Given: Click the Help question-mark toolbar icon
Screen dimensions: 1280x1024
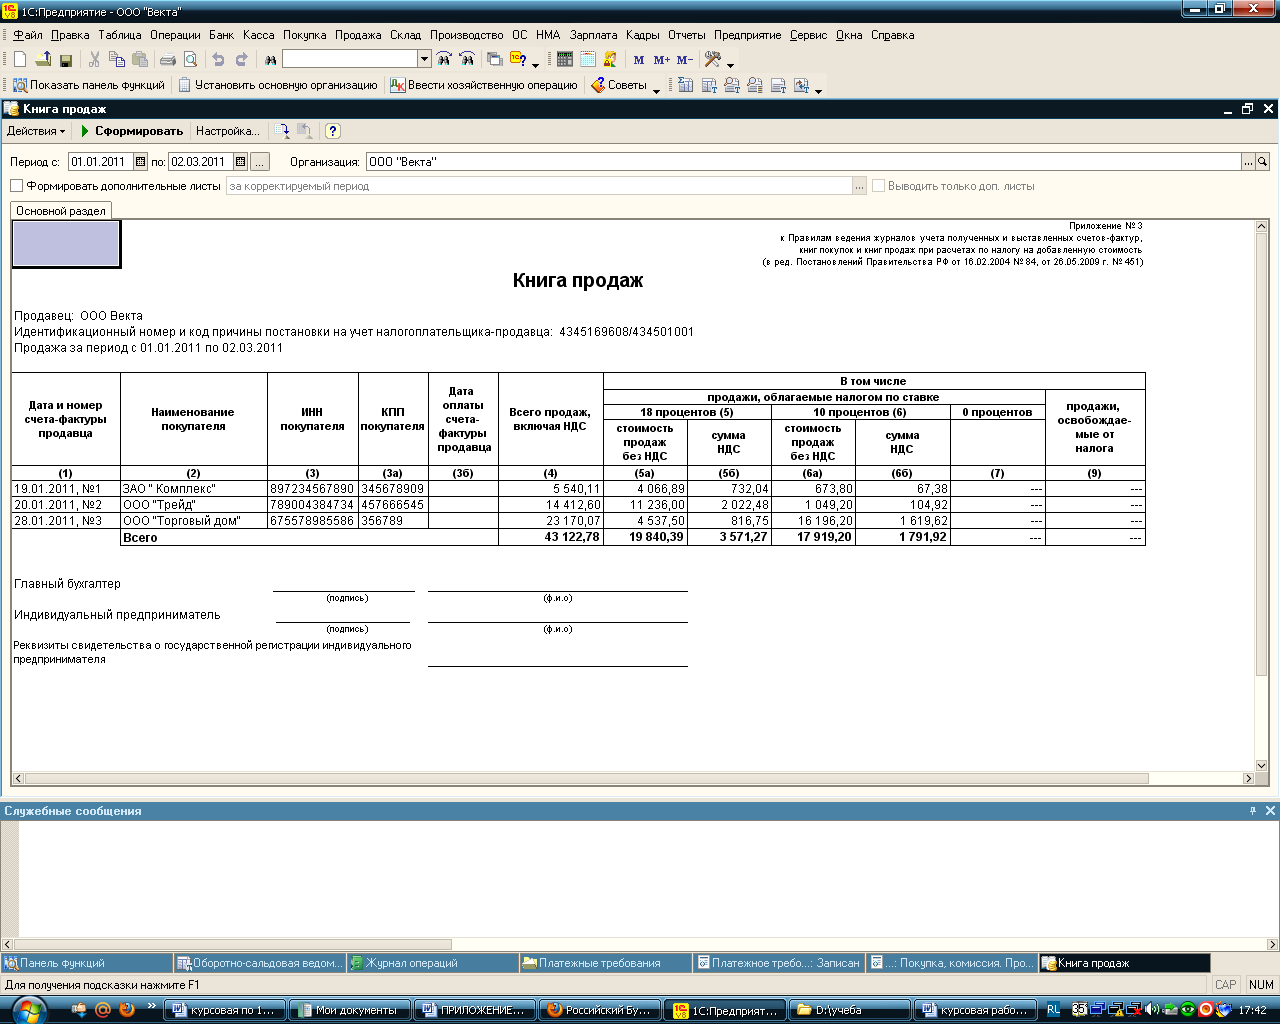Looking at the screenshot, I should coord(518,60).
